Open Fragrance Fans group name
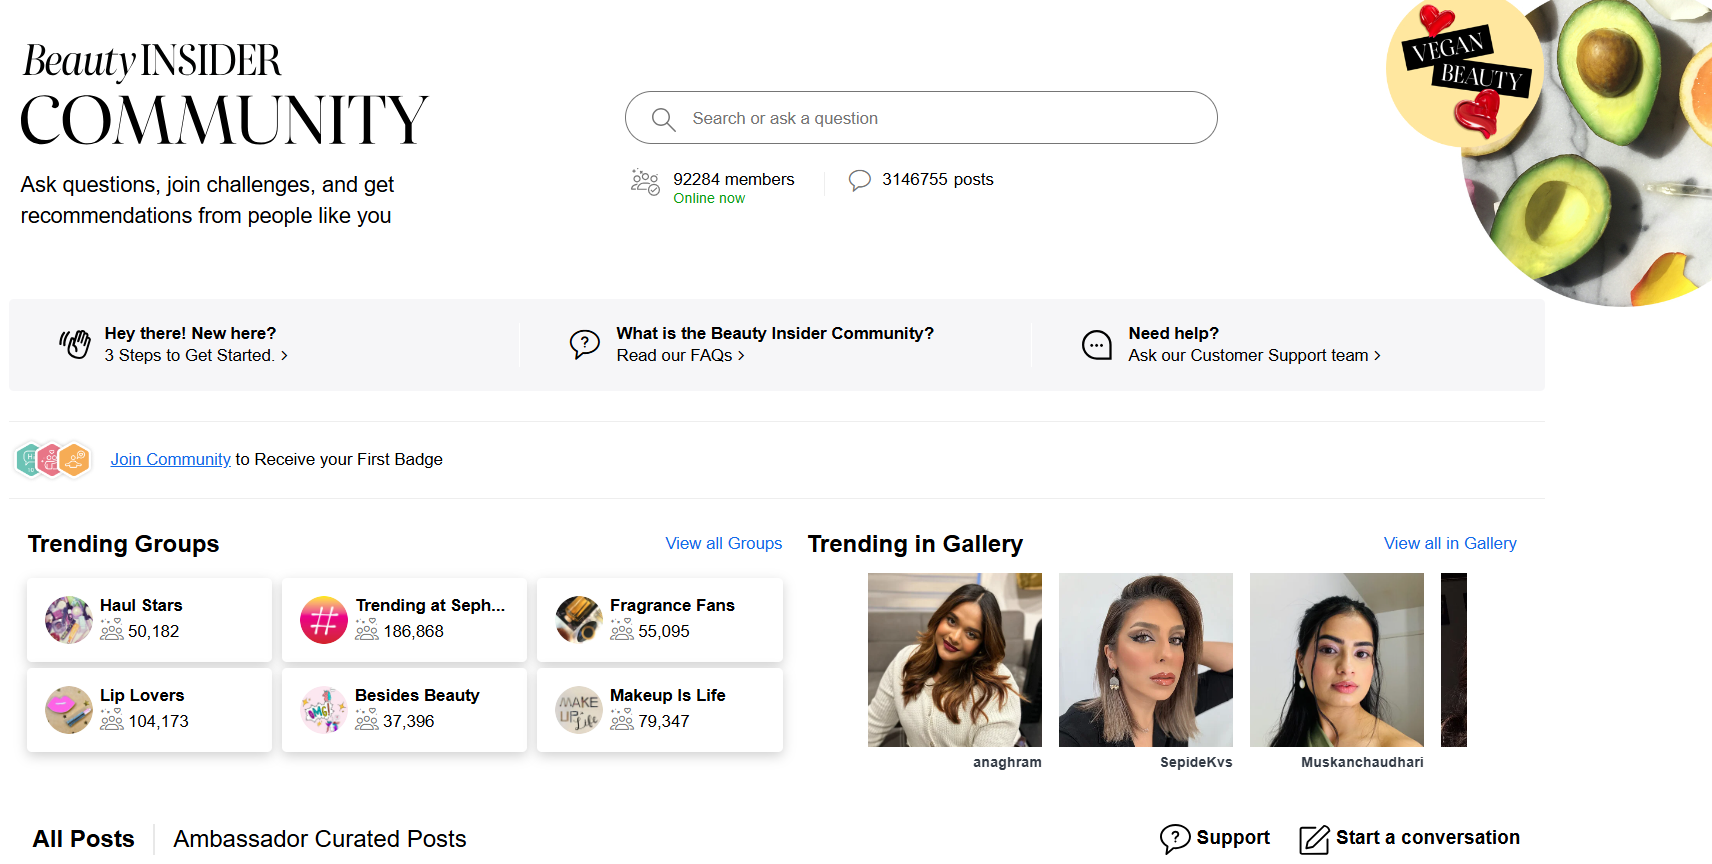1712x864 pixels. point(672,606)
